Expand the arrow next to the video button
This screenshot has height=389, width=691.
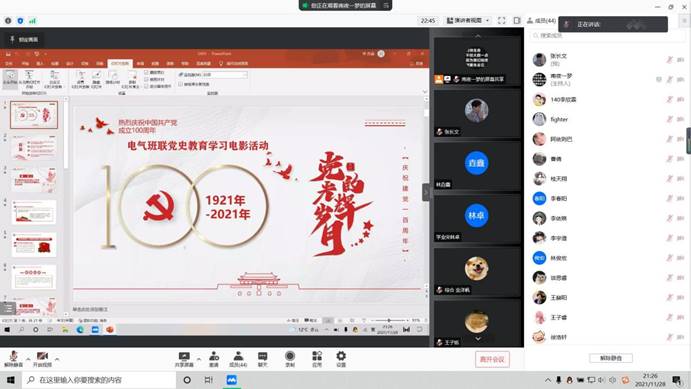(x=57, y=359)
